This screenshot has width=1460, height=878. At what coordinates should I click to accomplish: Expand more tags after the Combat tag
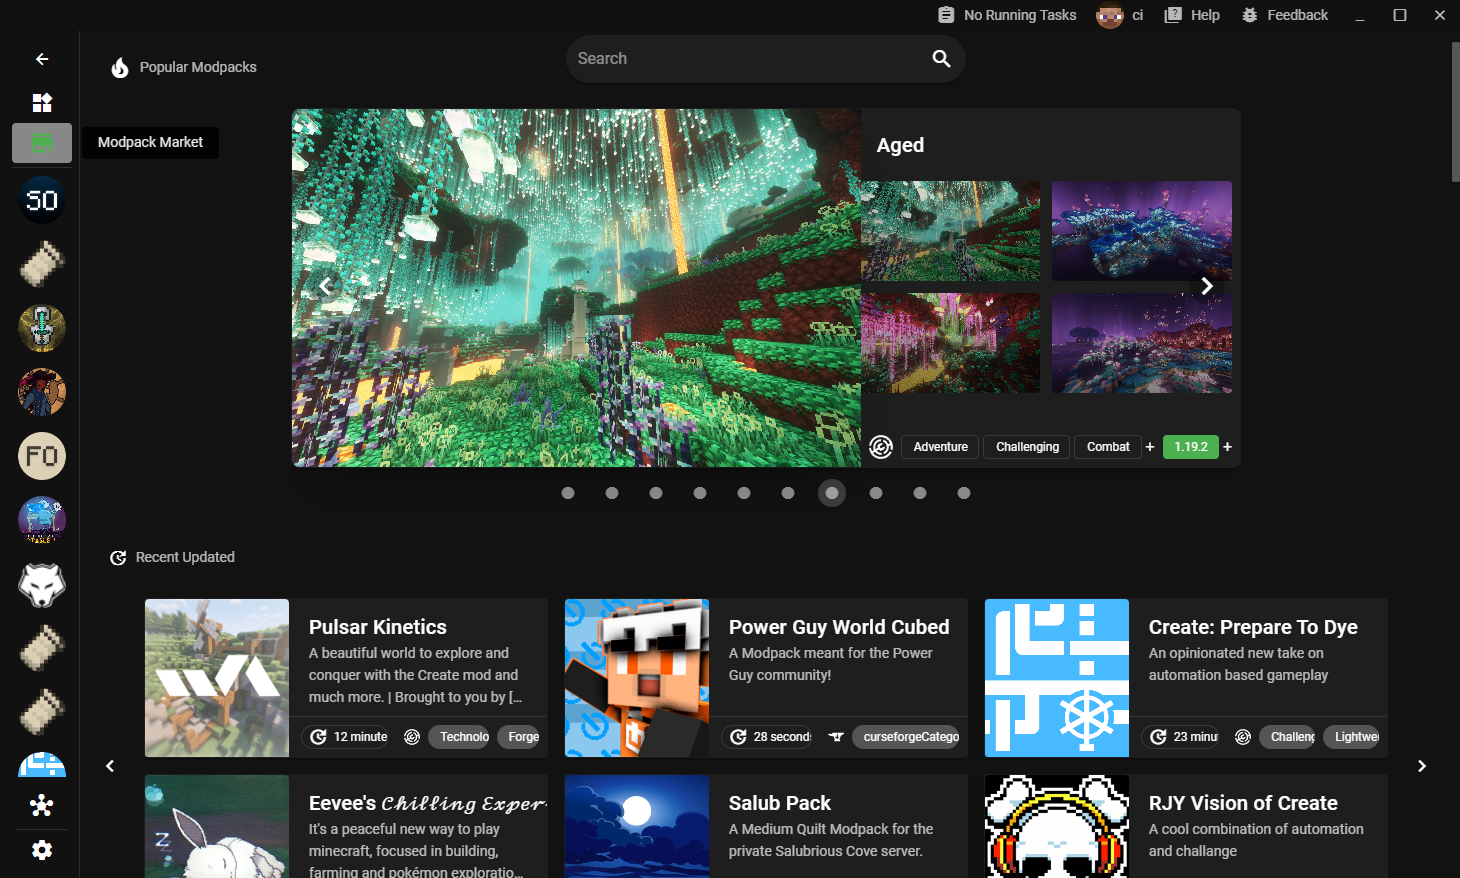pyautogui.click(x=1150, y=447)
